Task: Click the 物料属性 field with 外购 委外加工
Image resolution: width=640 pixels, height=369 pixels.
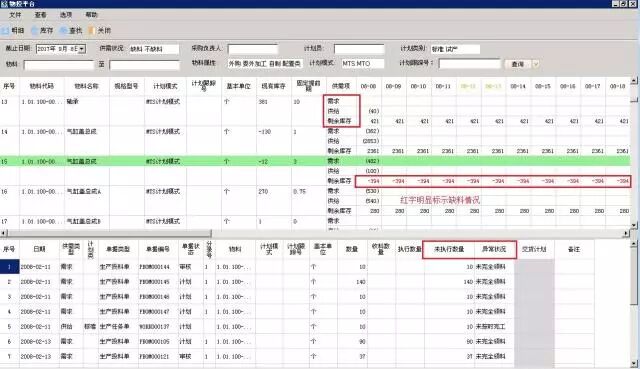Action: (265, 64)
